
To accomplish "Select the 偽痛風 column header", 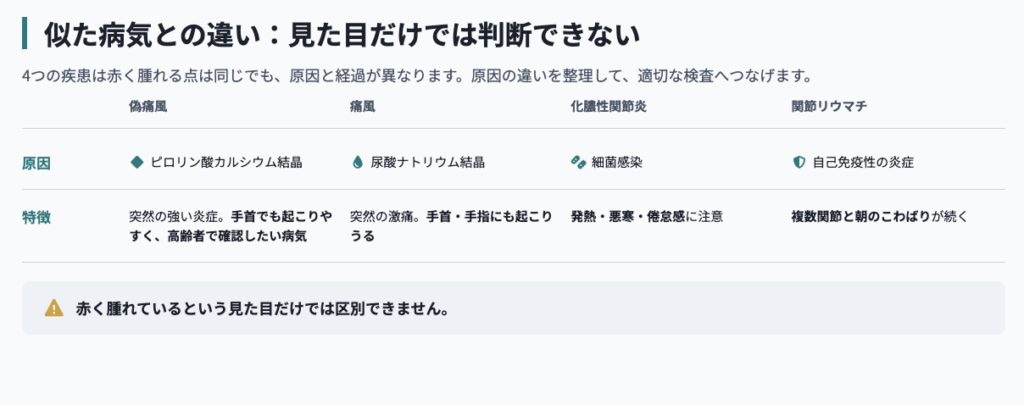I will (148, 106).
